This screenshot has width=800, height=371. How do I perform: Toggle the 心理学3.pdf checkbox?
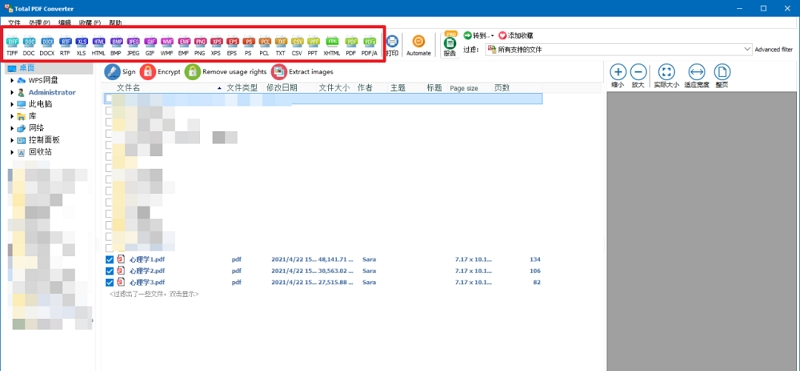[110, 282]
